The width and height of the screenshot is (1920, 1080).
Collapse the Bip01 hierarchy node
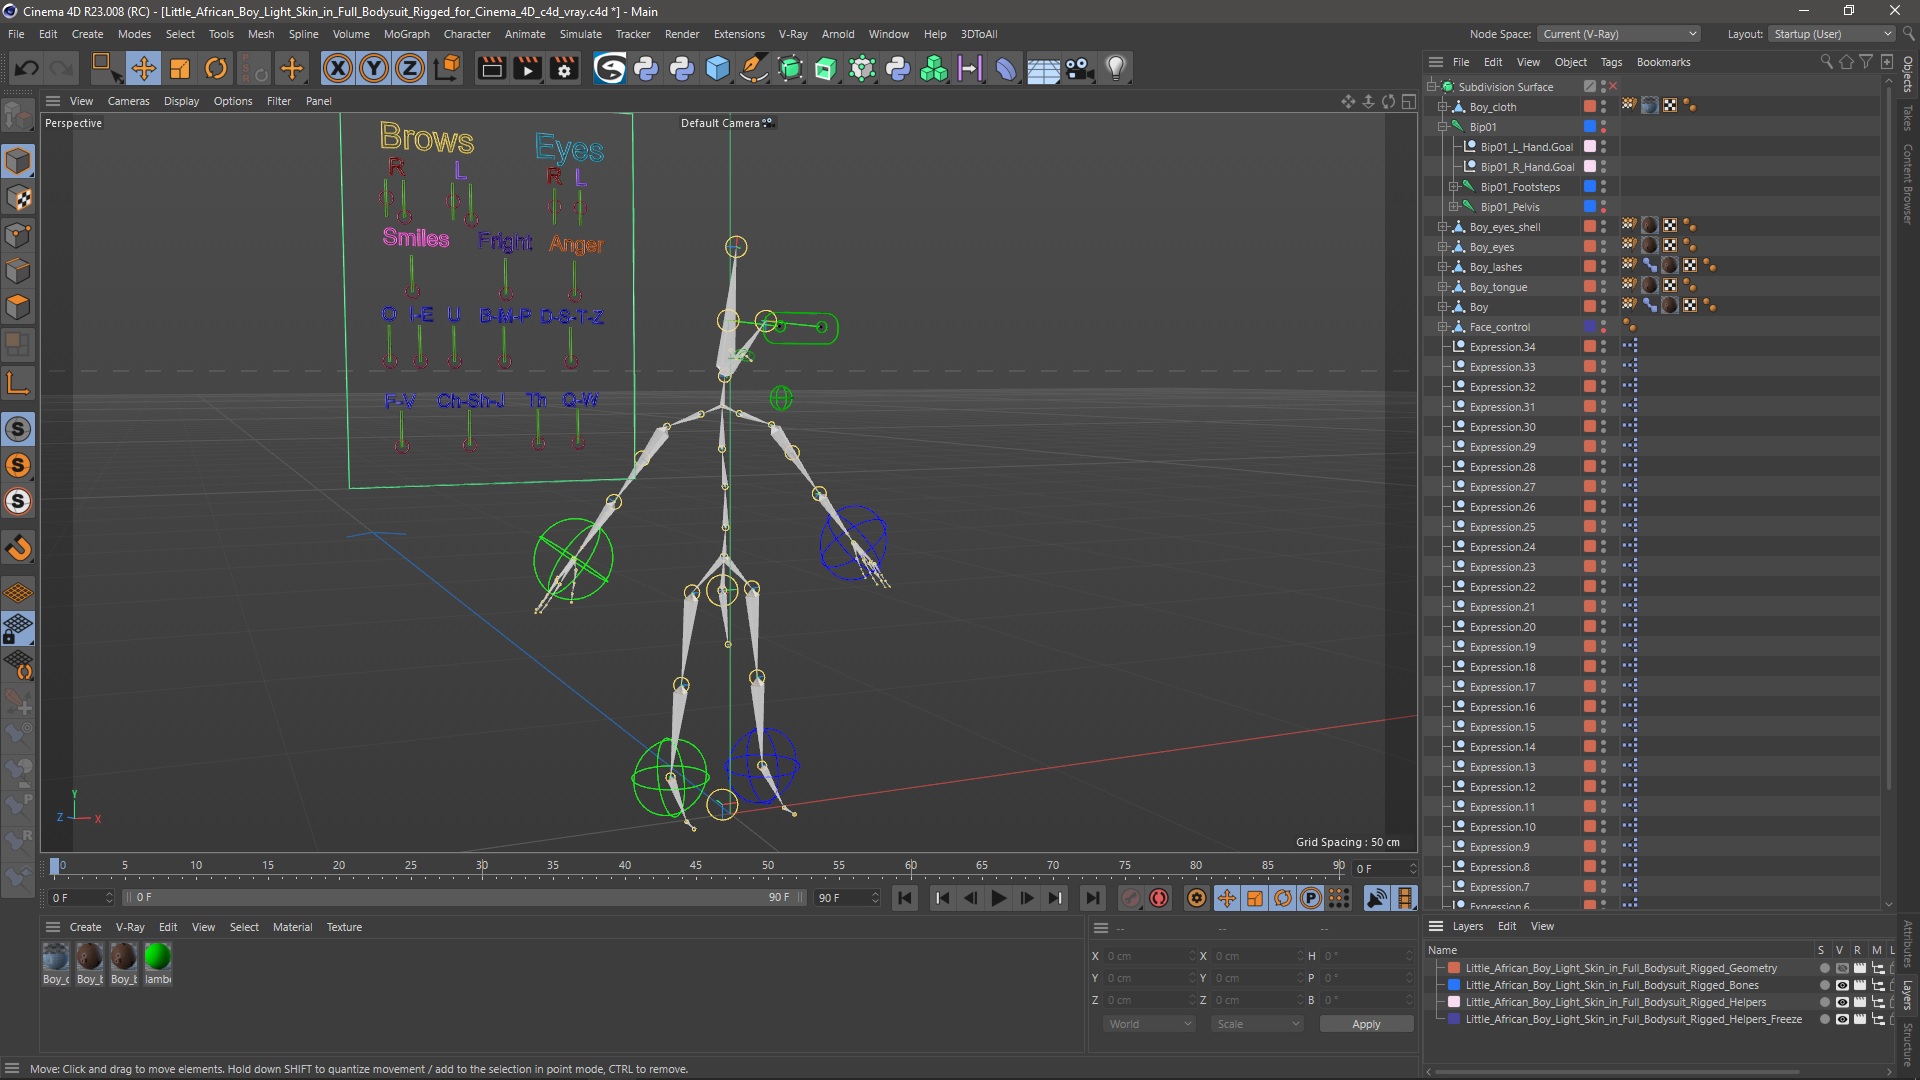[x=1443, y=127]
